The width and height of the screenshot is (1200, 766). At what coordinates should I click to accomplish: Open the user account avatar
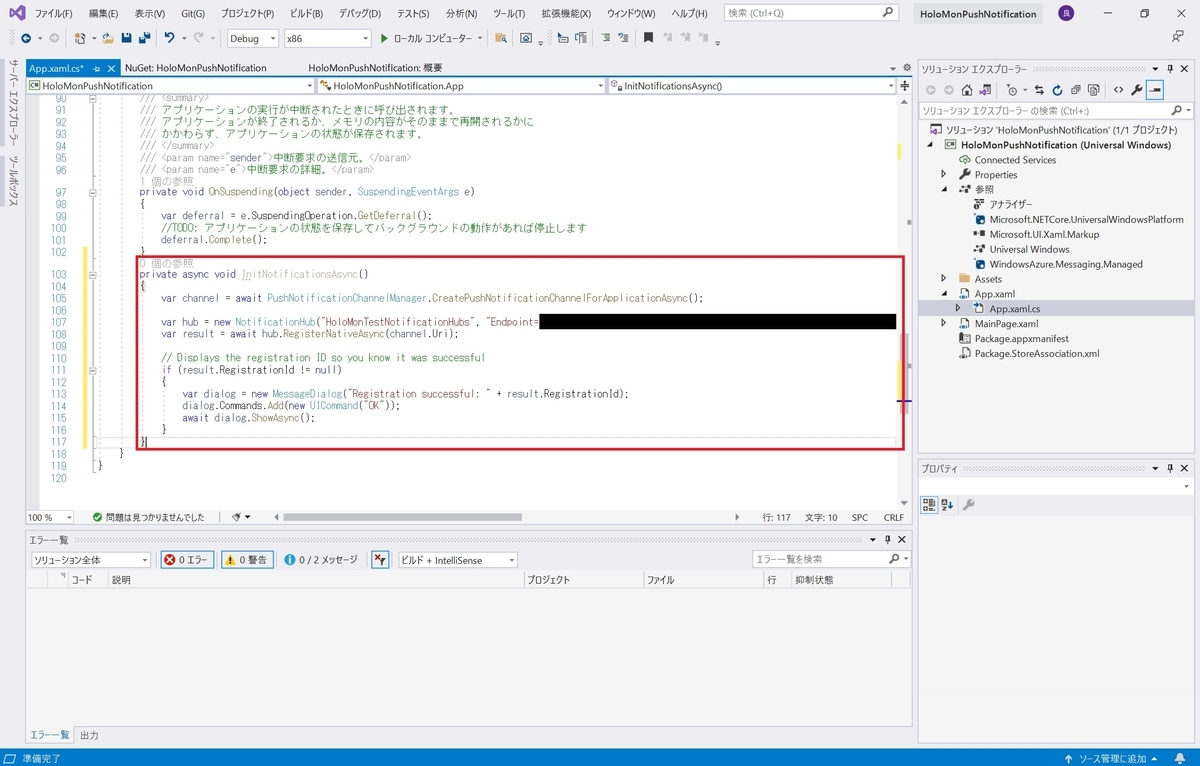[1067, 13]
